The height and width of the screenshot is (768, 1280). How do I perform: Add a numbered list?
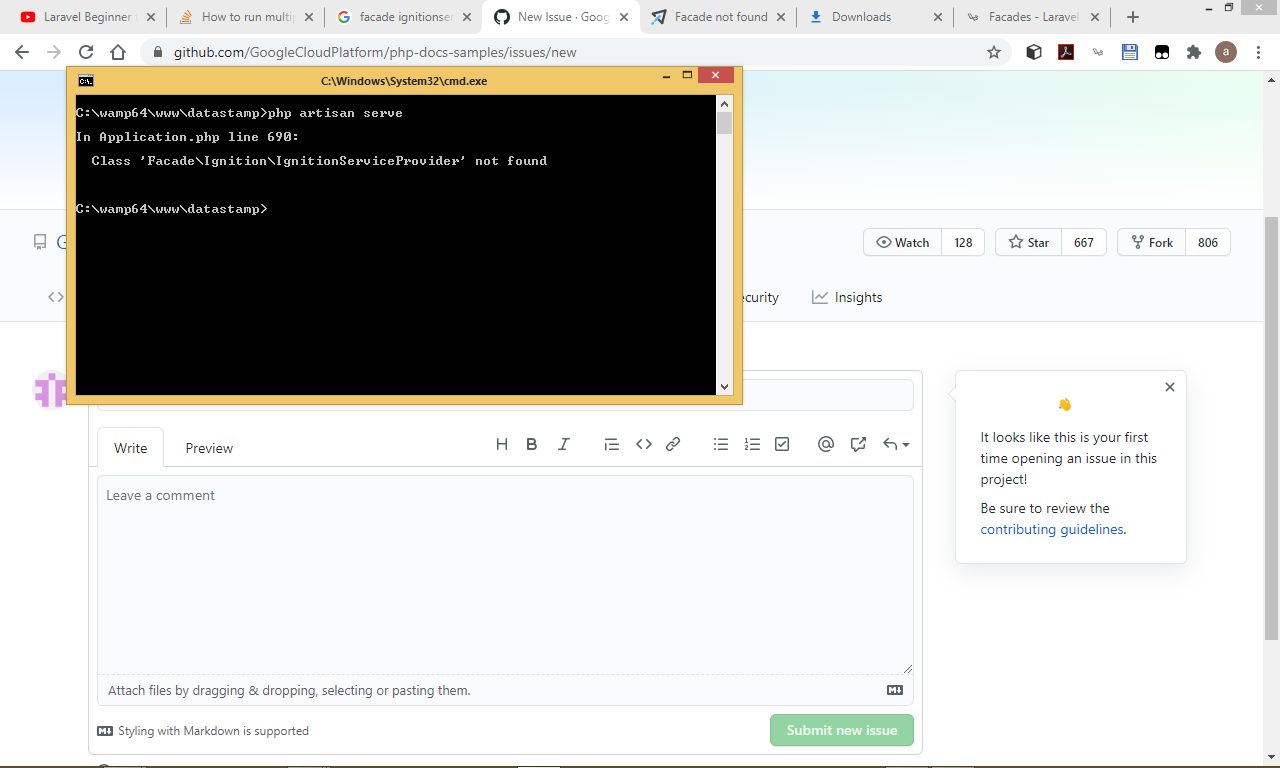[752, 444]
